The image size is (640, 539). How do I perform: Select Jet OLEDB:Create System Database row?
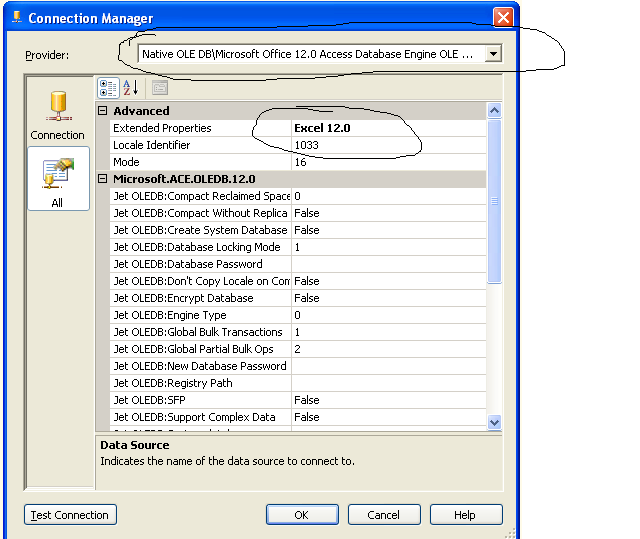pos(298,230)
